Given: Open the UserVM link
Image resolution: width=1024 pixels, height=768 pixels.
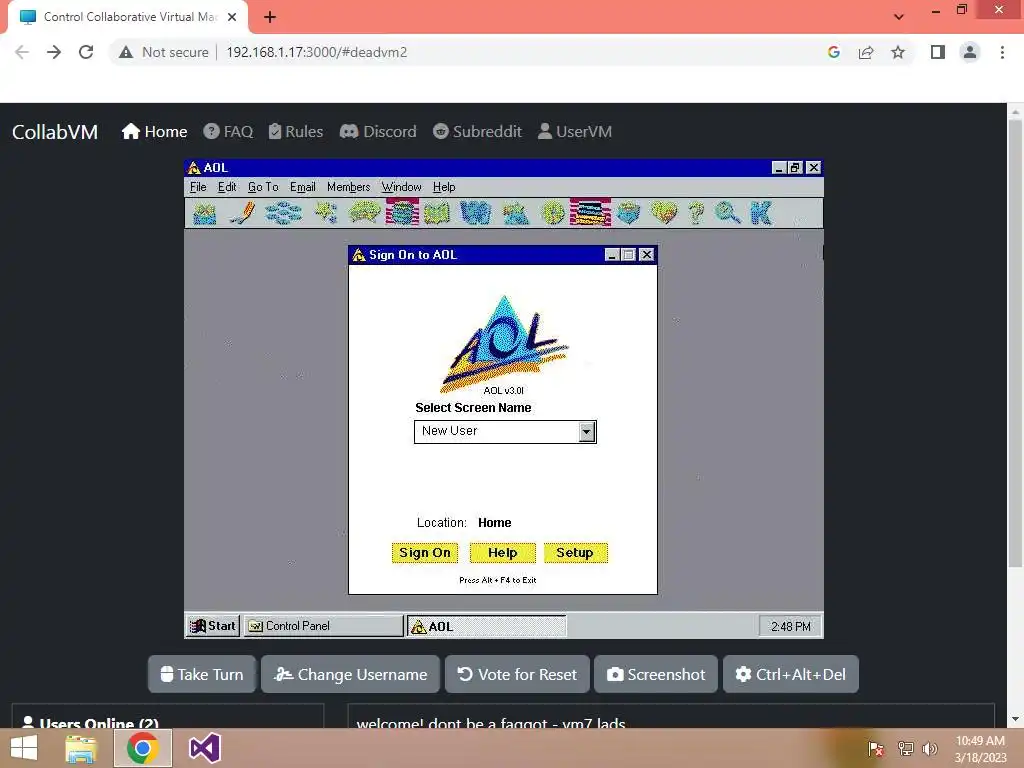Looking at the screenshot, I should pos(575,132).
